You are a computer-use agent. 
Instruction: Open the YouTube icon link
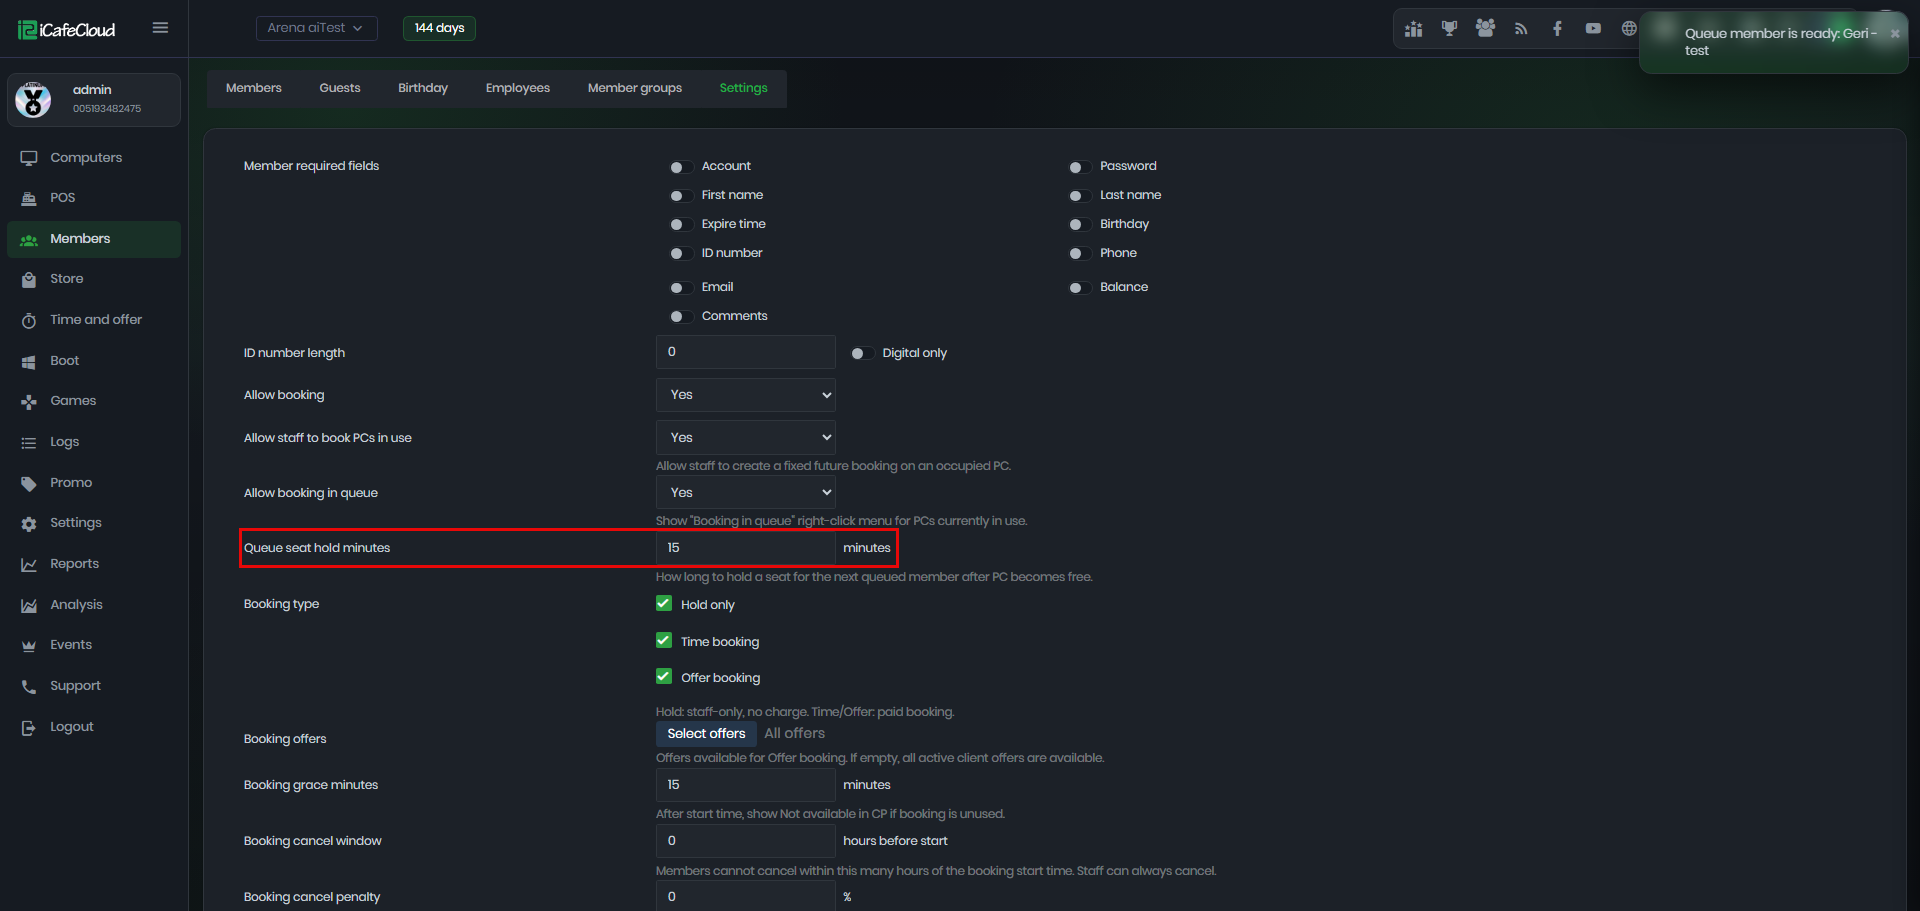1593,28
